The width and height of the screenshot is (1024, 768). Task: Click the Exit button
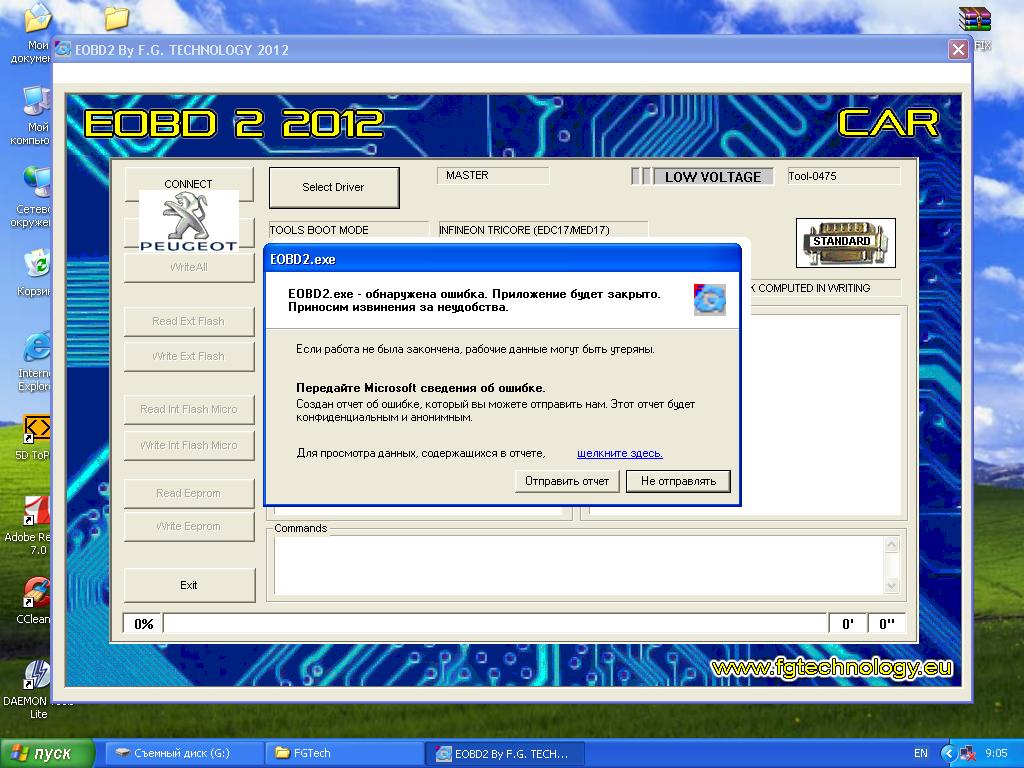pos(189,585)
